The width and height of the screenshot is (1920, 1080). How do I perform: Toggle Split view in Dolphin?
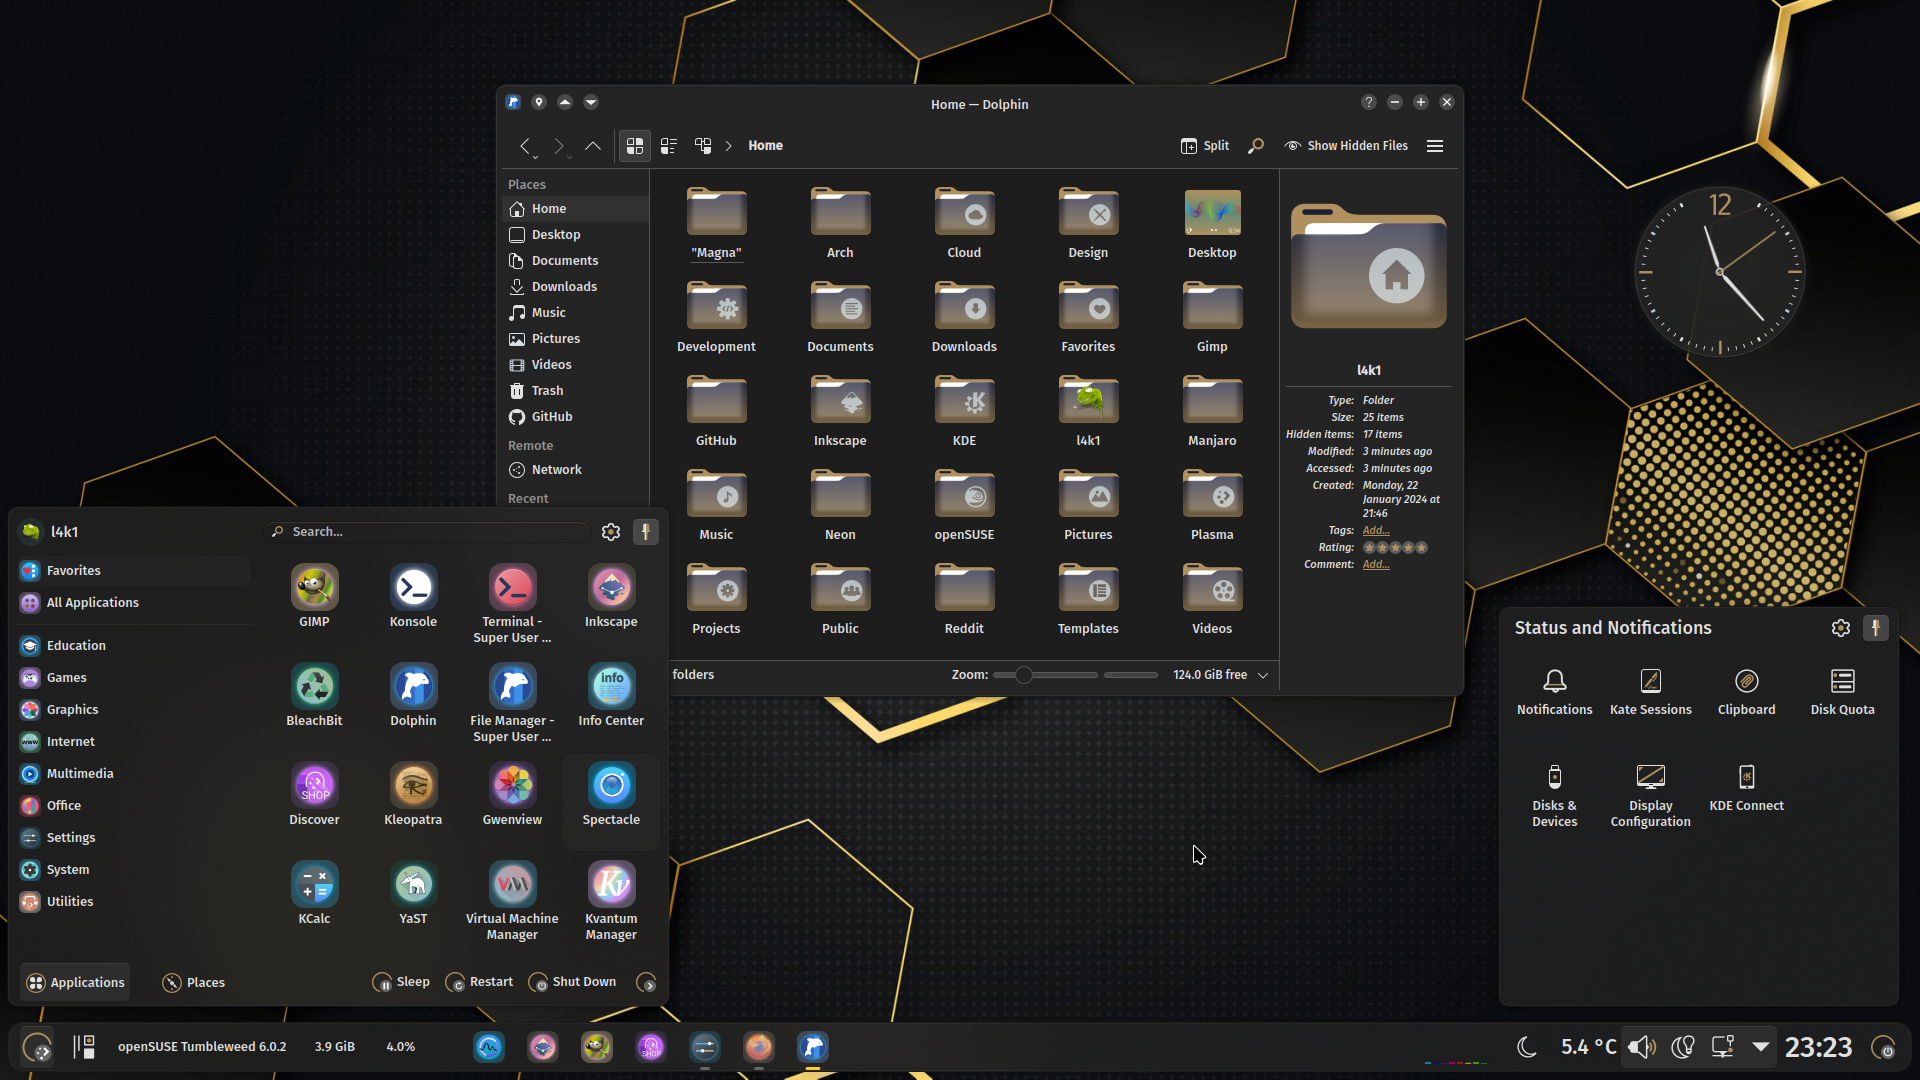[1205, 146]
